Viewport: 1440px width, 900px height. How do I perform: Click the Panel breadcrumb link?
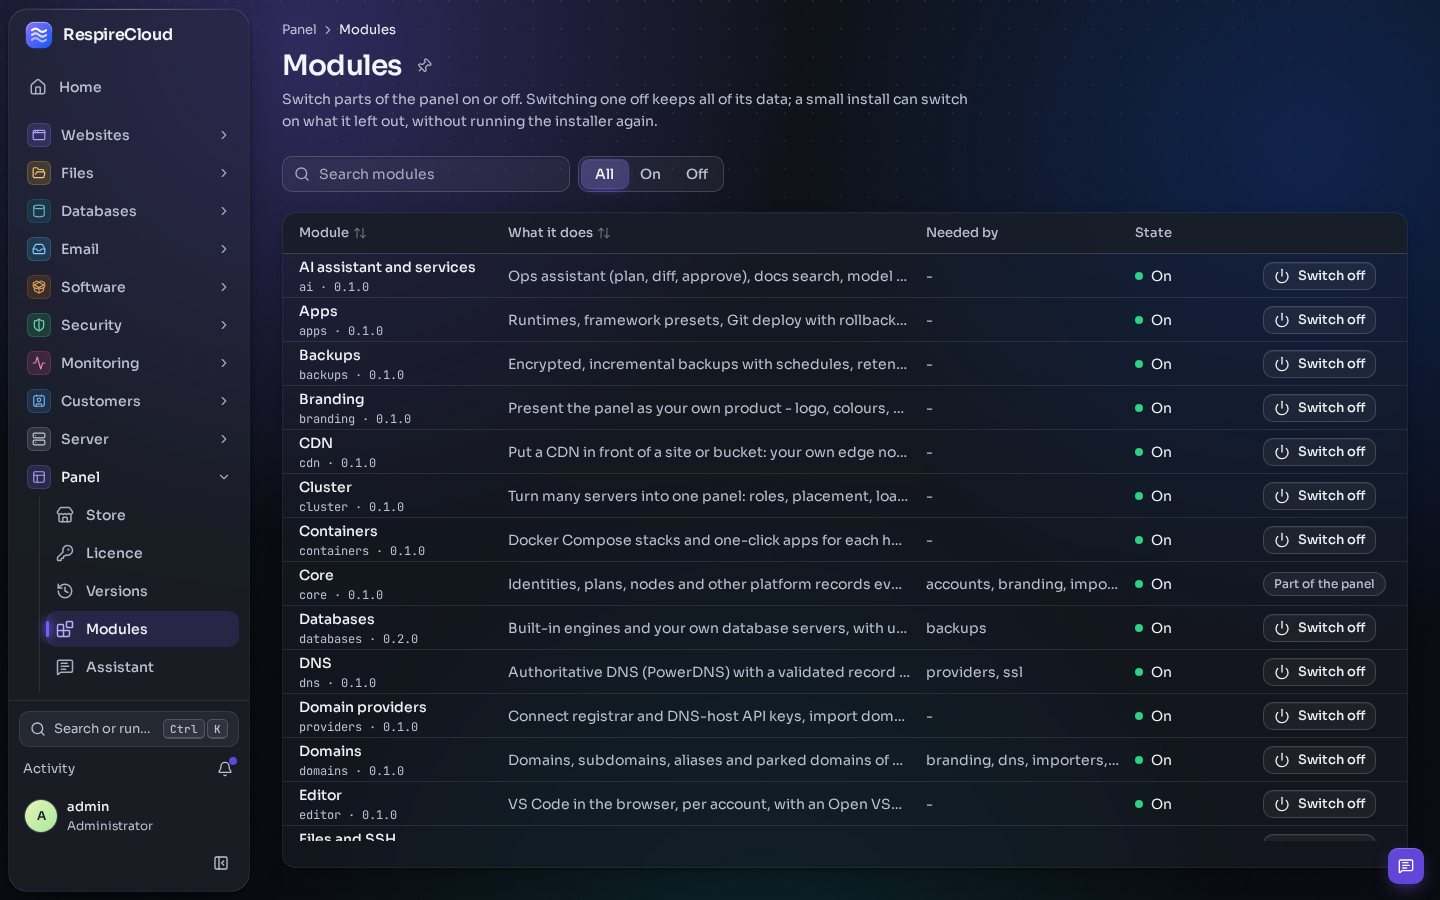coord(299,30)
